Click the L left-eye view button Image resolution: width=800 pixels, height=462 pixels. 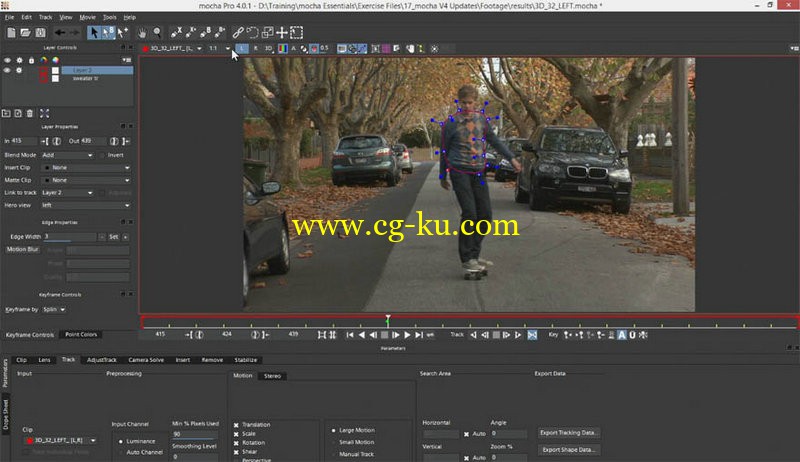click(242, 48)
